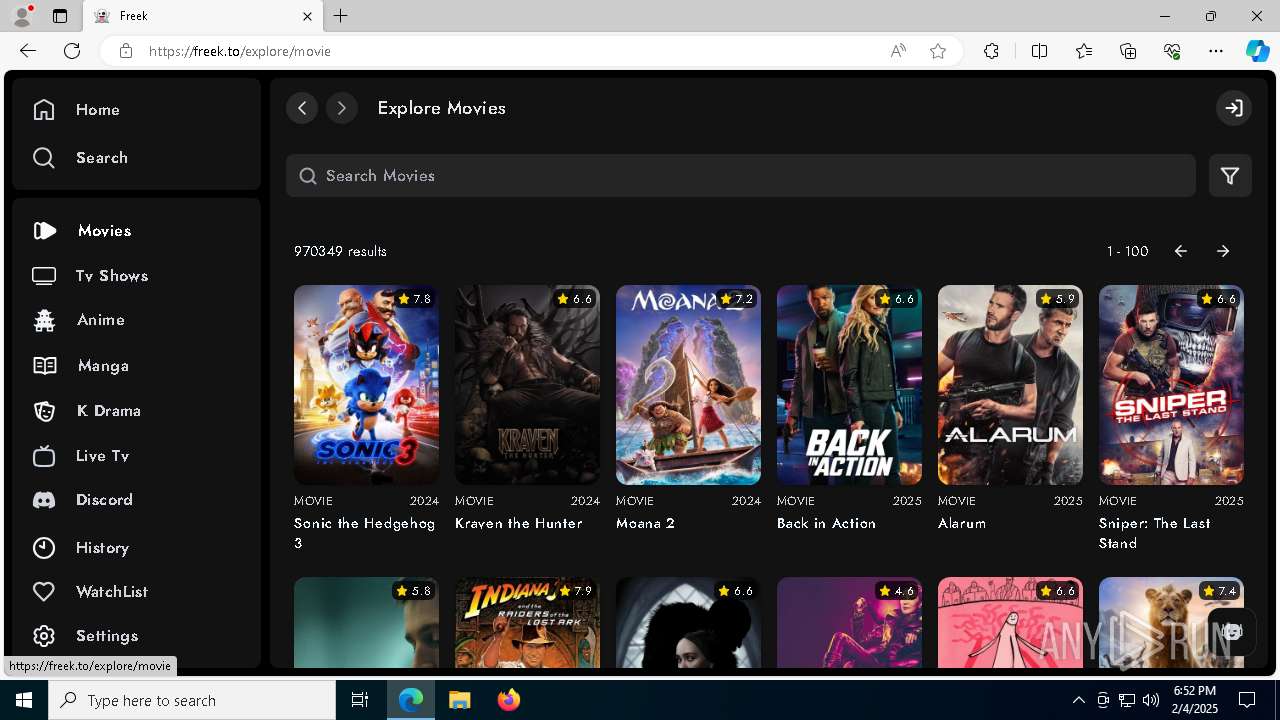Image resolution: width=1280 pixels, height=720 pixels.
Task: Open the WatchList
Action: (x=90, y=592)
